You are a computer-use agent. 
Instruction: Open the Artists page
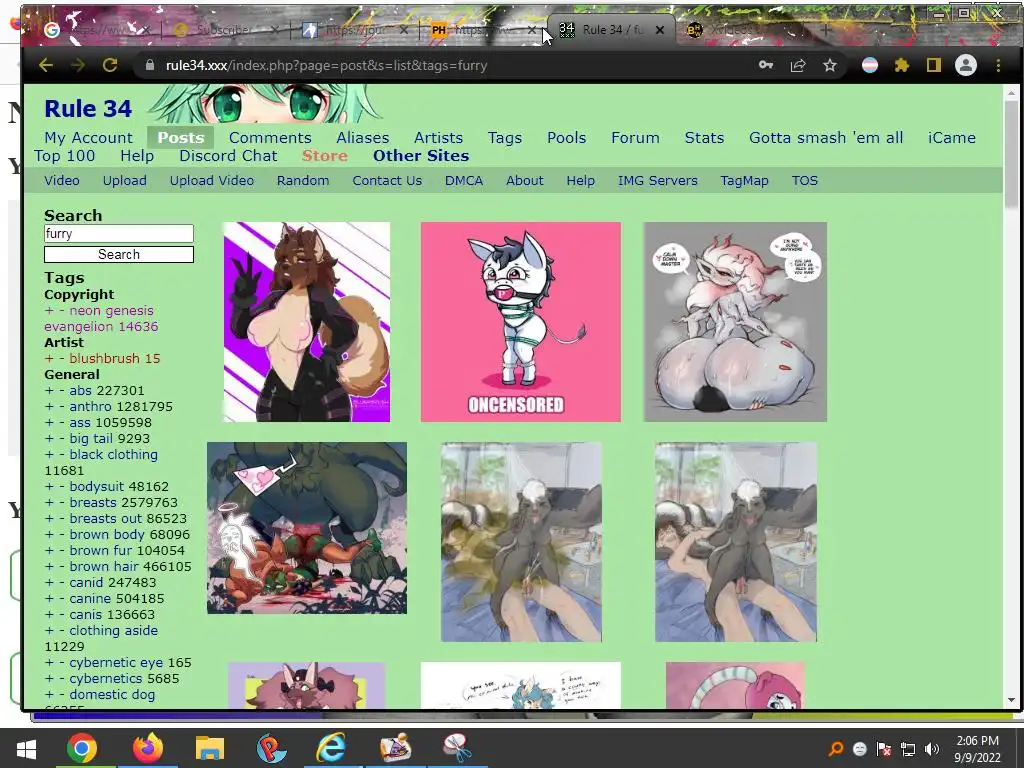[438, 138]
